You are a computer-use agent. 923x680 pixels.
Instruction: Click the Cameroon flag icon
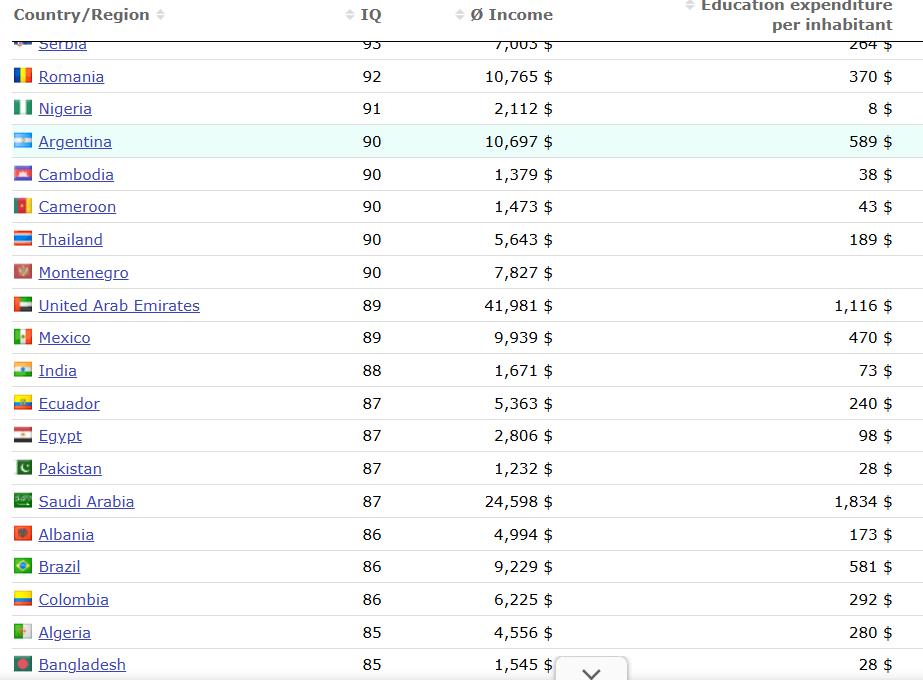[23, 206]
